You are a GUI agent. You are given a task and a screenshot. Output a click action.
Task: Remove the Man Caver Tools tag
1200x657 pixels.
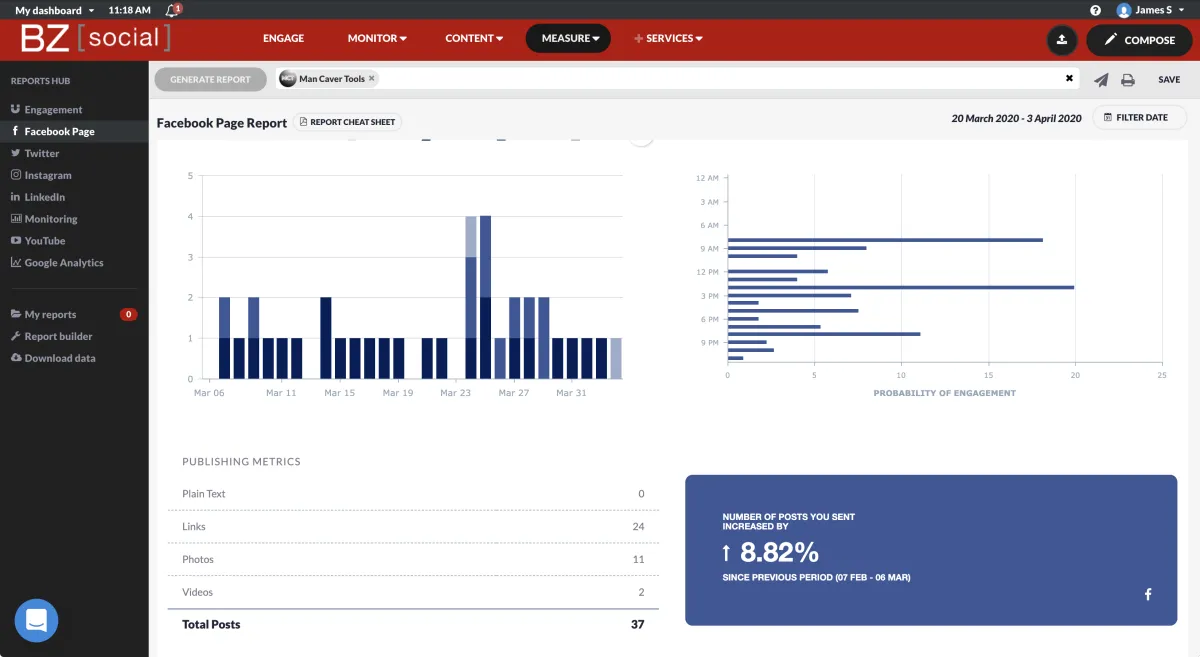click(372, 78)
